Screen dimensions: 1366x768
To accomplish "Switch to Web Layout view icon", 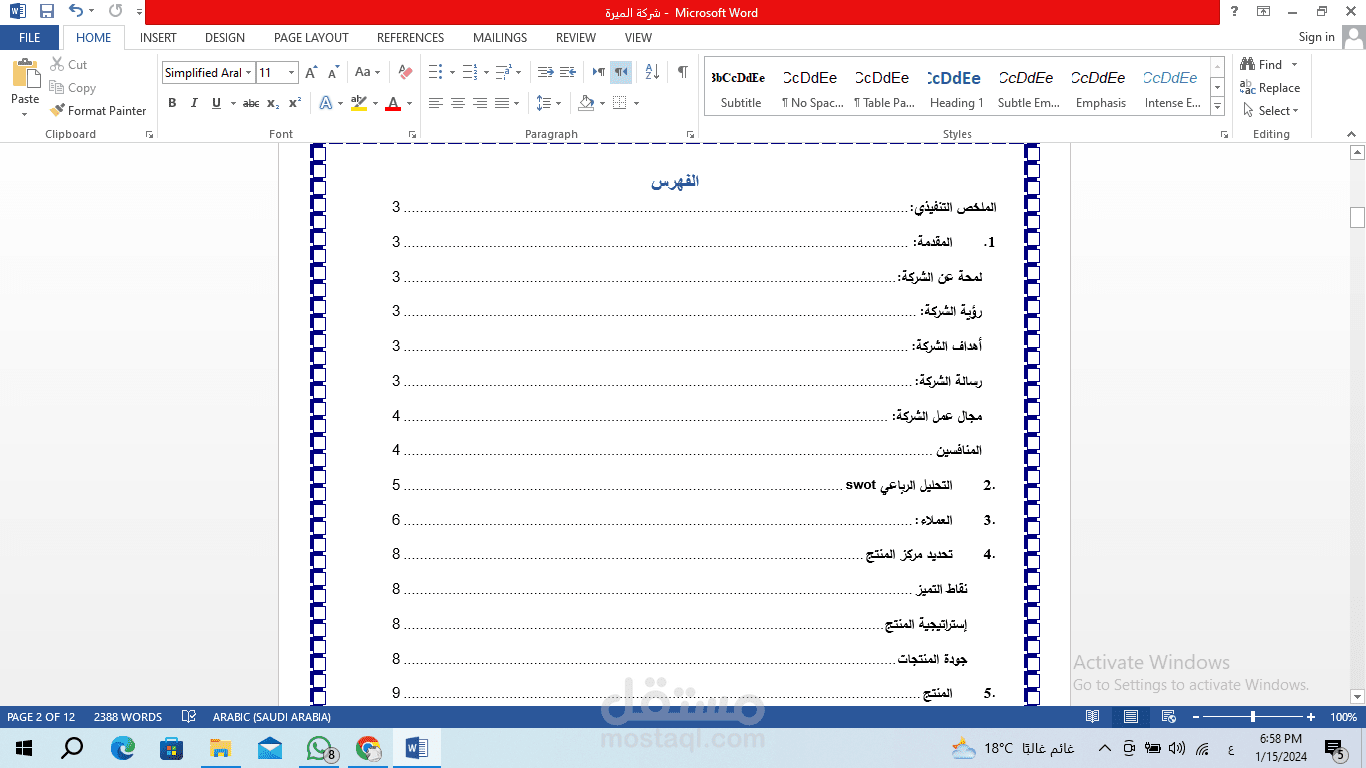I will pos(1167,717).
